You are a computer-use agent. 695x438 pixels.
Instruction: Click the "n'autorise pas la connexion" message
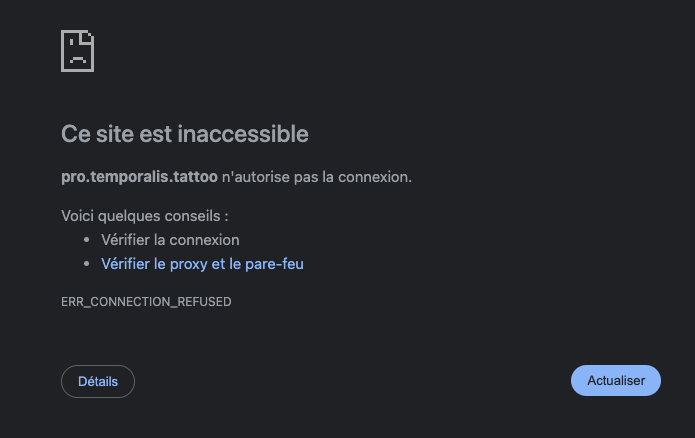(x=316, y=177)
